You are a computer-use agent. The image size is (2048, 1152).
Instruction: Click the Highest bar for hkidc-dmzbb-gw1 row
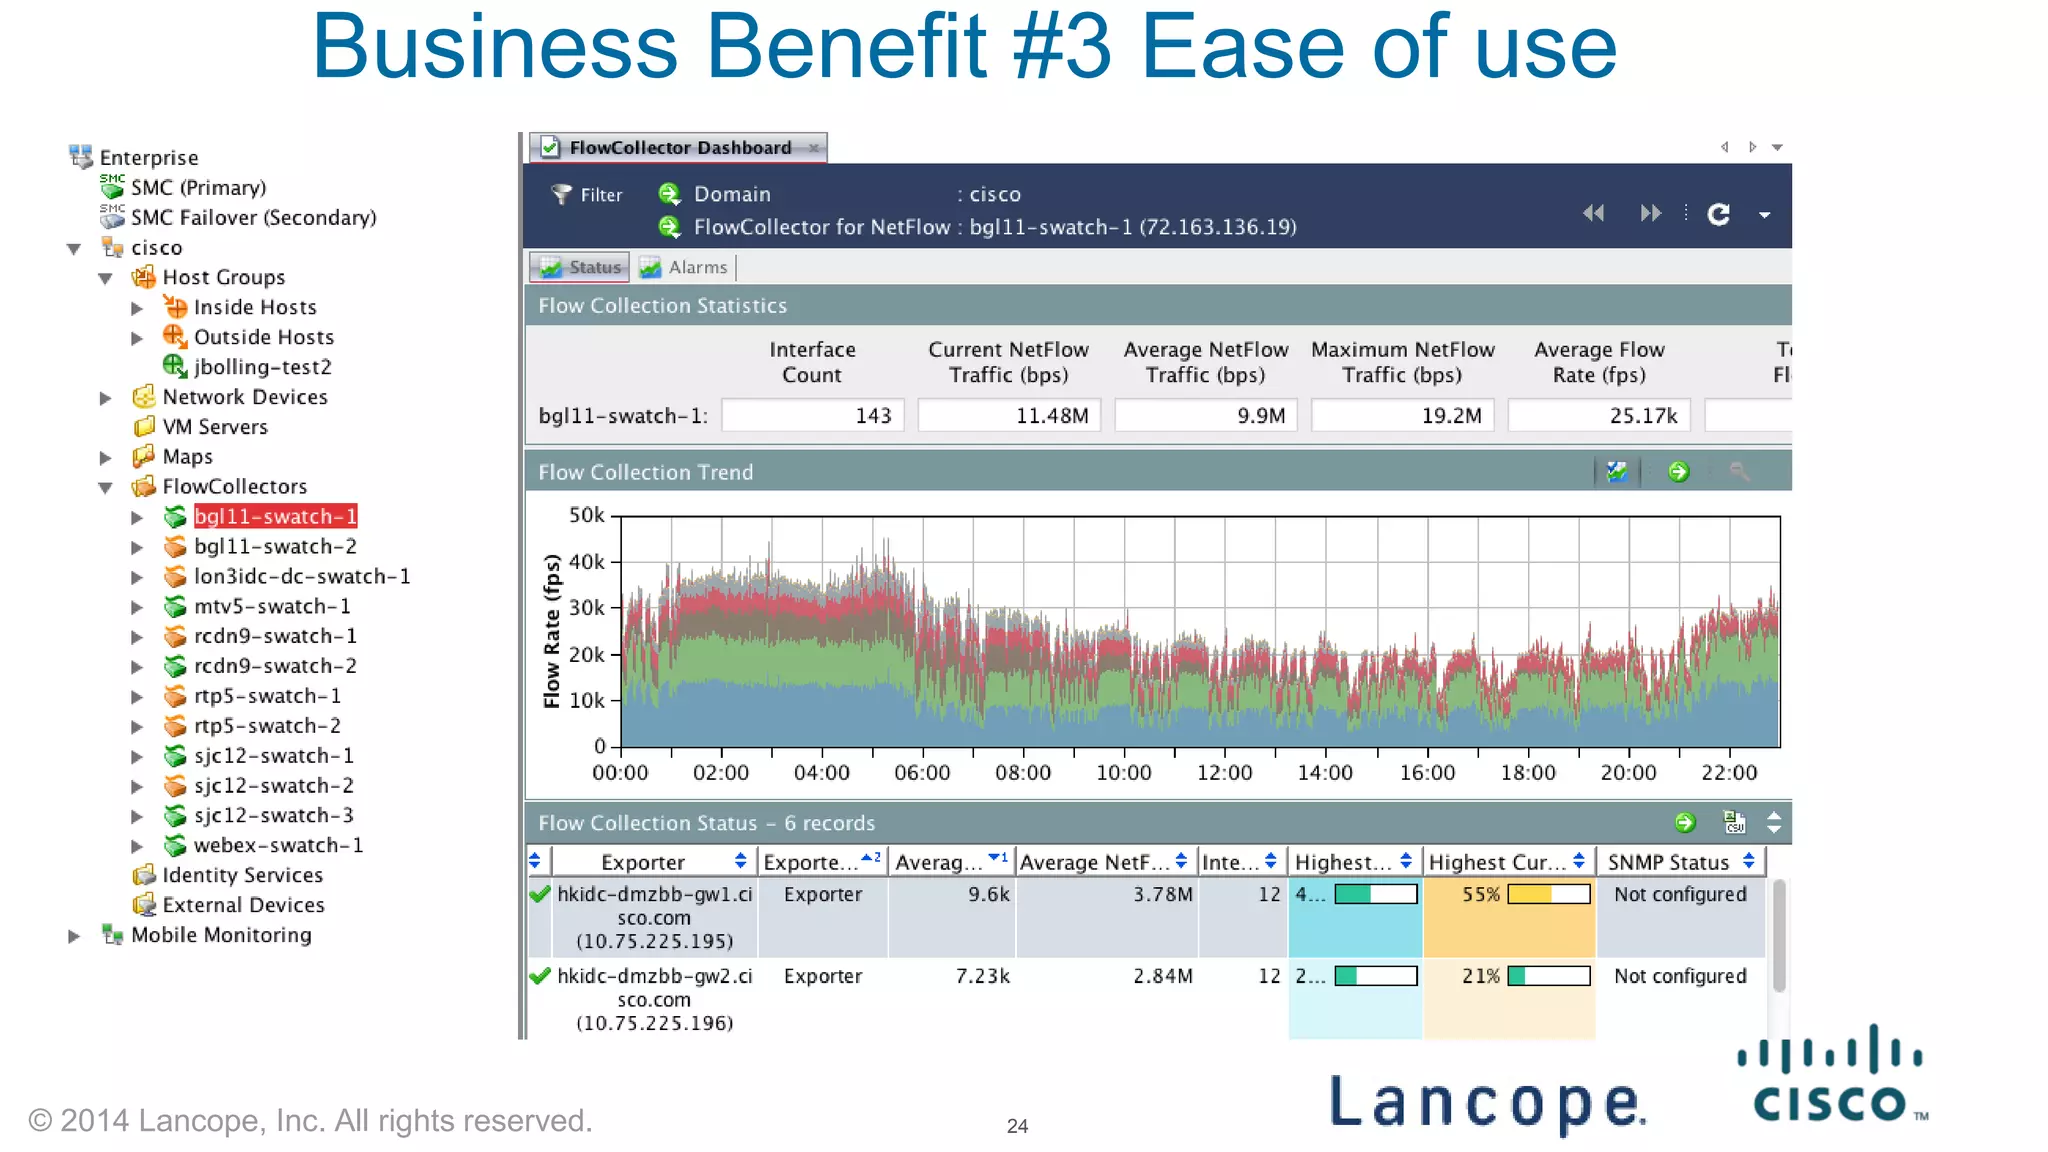coord(1376,894)
